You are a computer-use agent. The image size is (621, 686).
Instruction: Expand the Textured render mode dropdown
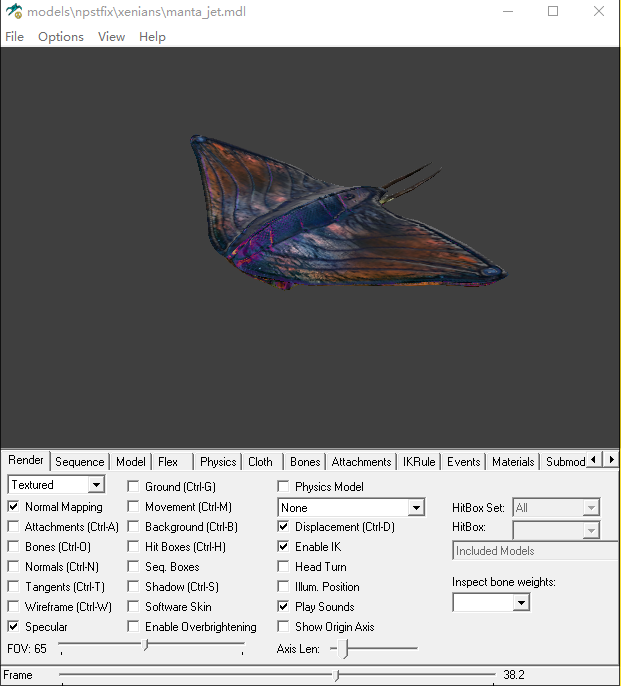tap(96, 485)
